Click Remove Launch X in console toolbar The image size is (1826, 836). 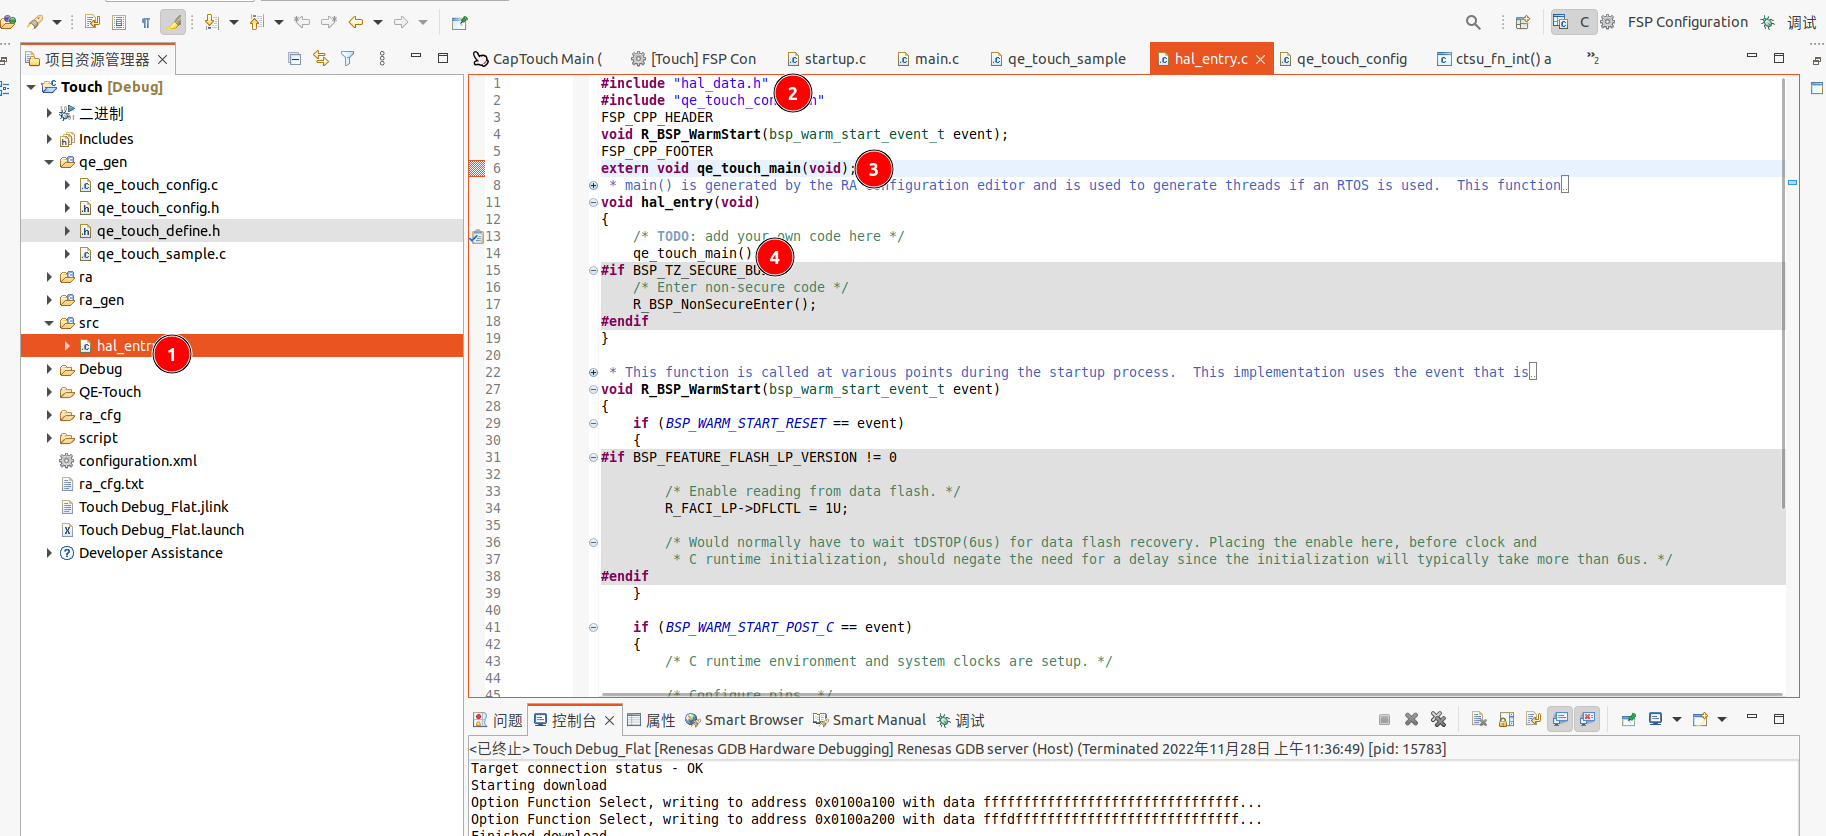pos(1411,719)
